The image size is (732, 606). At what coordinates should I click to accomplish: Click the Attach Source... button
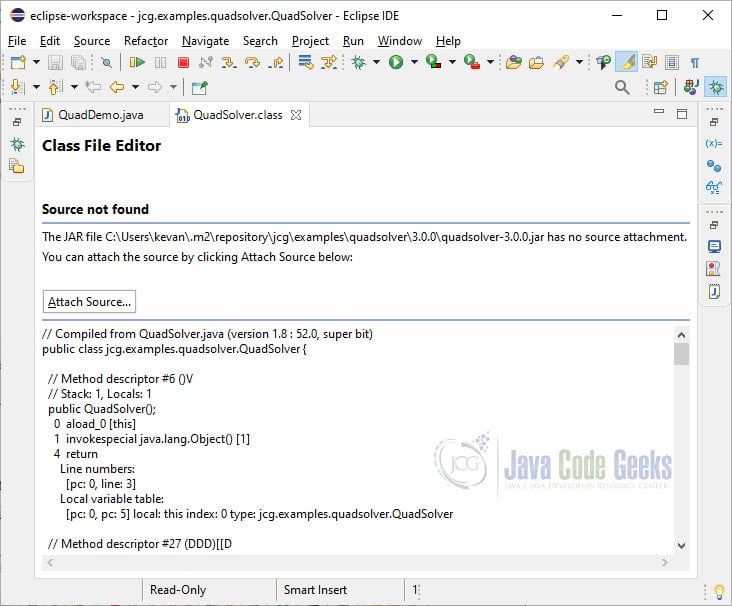pyautogui.click(x=89, y=302)
